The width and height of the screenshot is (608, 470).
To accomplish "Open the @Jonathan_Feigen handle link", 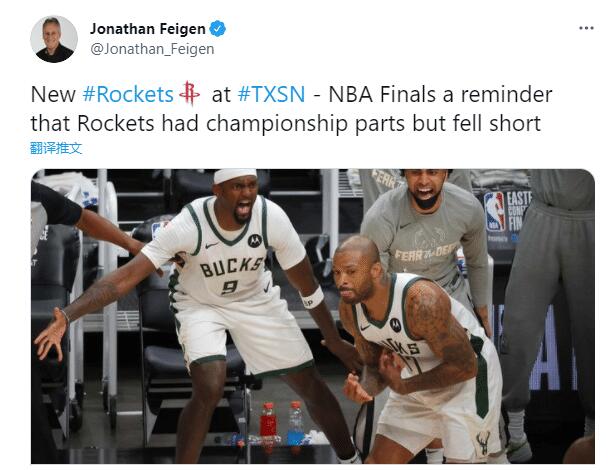I will click(x=152, y=49).
